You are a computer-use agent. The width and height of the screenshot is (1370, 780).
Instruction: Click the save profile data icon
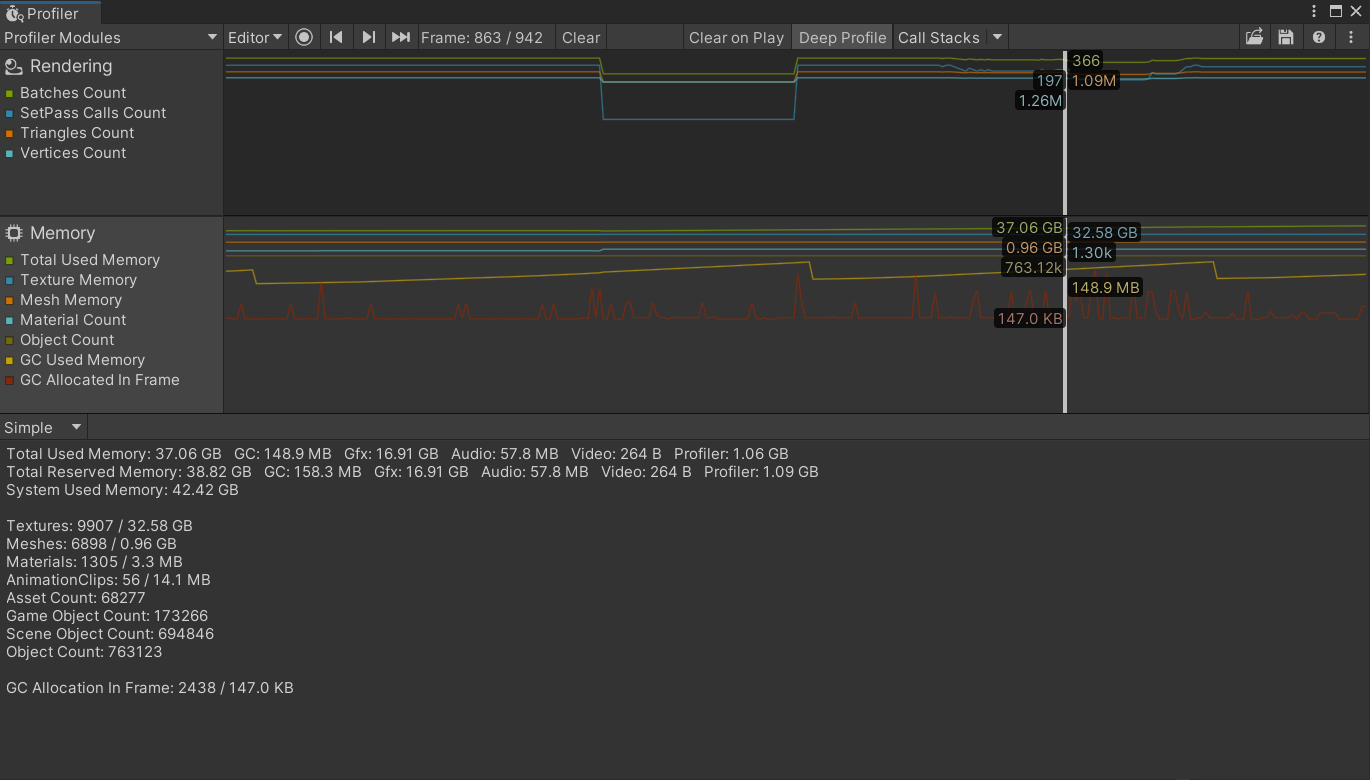[x=1286, y=37]
